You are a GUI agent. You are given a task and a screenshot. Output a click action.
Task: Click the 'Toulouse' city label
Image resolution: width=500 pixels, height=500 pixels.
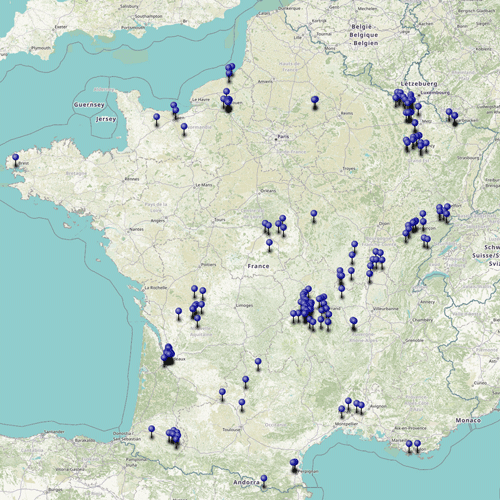231,430
